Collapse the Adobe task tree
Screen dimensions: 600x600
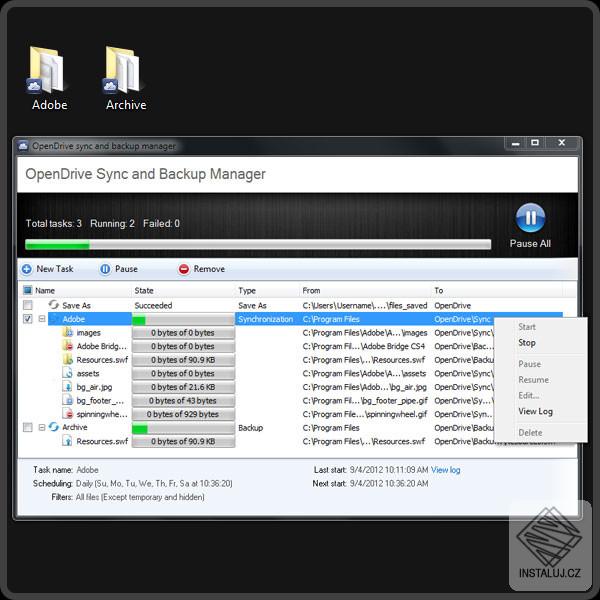[42, 319]
